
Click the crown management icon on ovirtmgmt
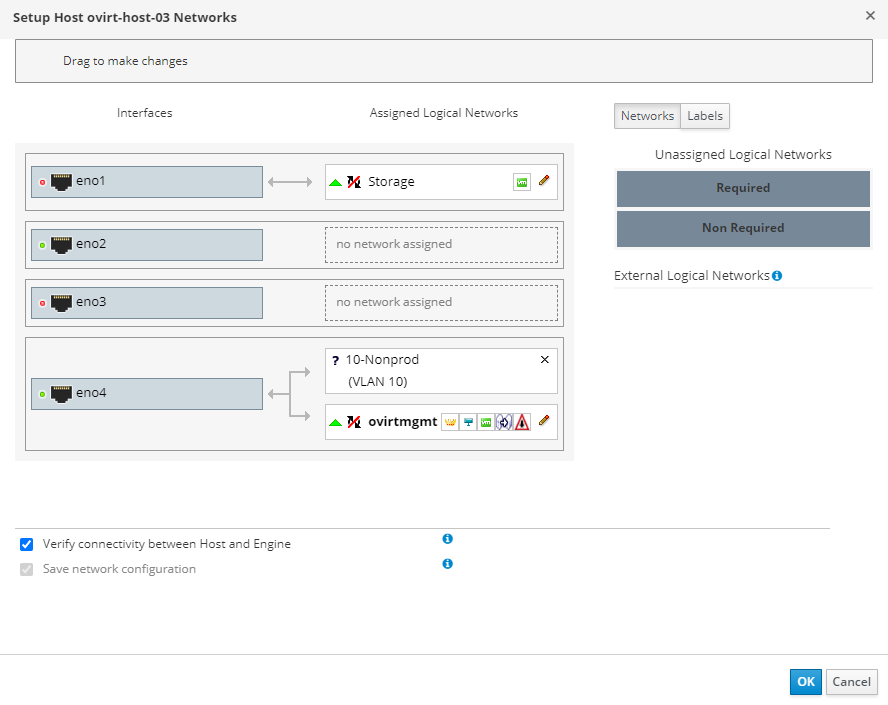pyautogui.click(x=450, y=422)
